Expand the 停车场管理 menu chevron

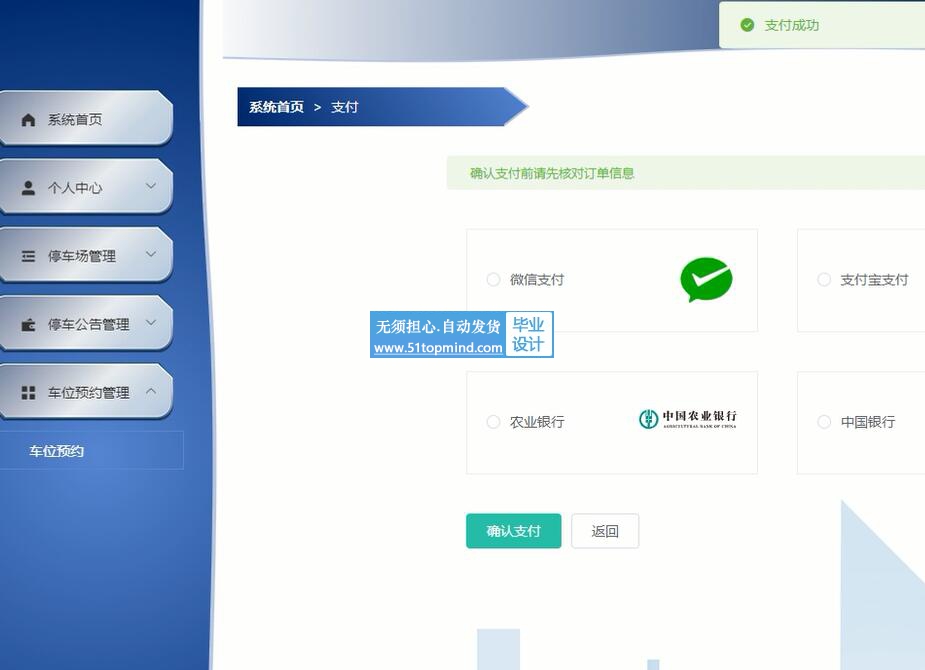coord(151,255)
